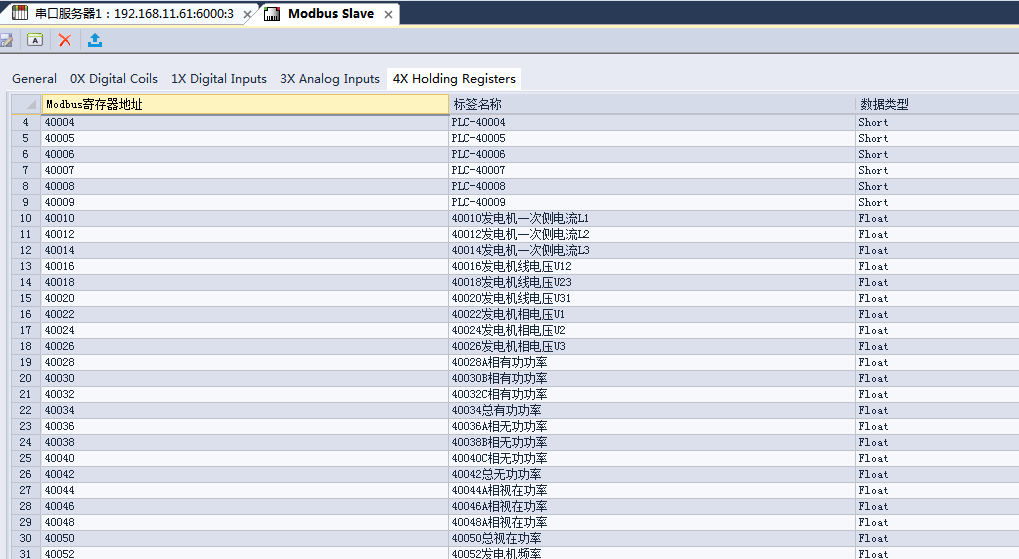1019x559 pixels.
Task: Sort by 标签名称 column header
Action: [652, 104]
